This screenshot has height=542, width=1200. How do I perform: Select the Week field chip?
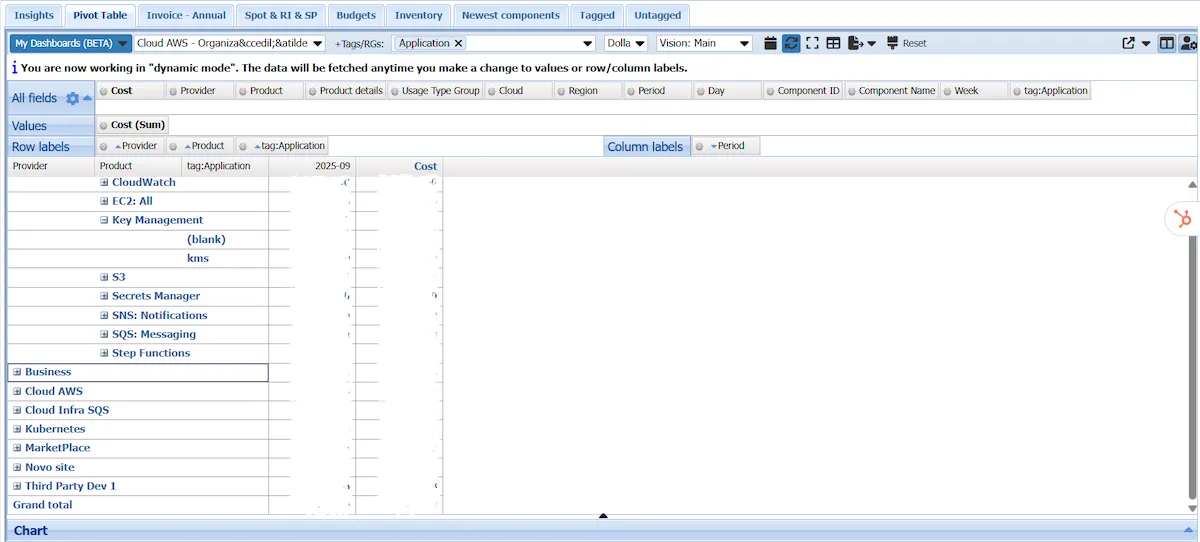click(x=974, y=90)
